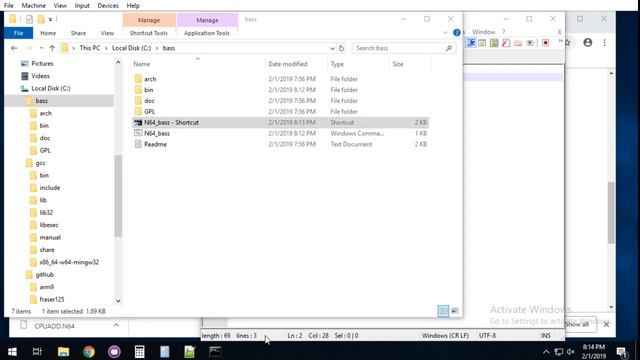This screenshot has width=640, height=360.
Task: Refresh the bass folder view
Action: click(342, 48)
